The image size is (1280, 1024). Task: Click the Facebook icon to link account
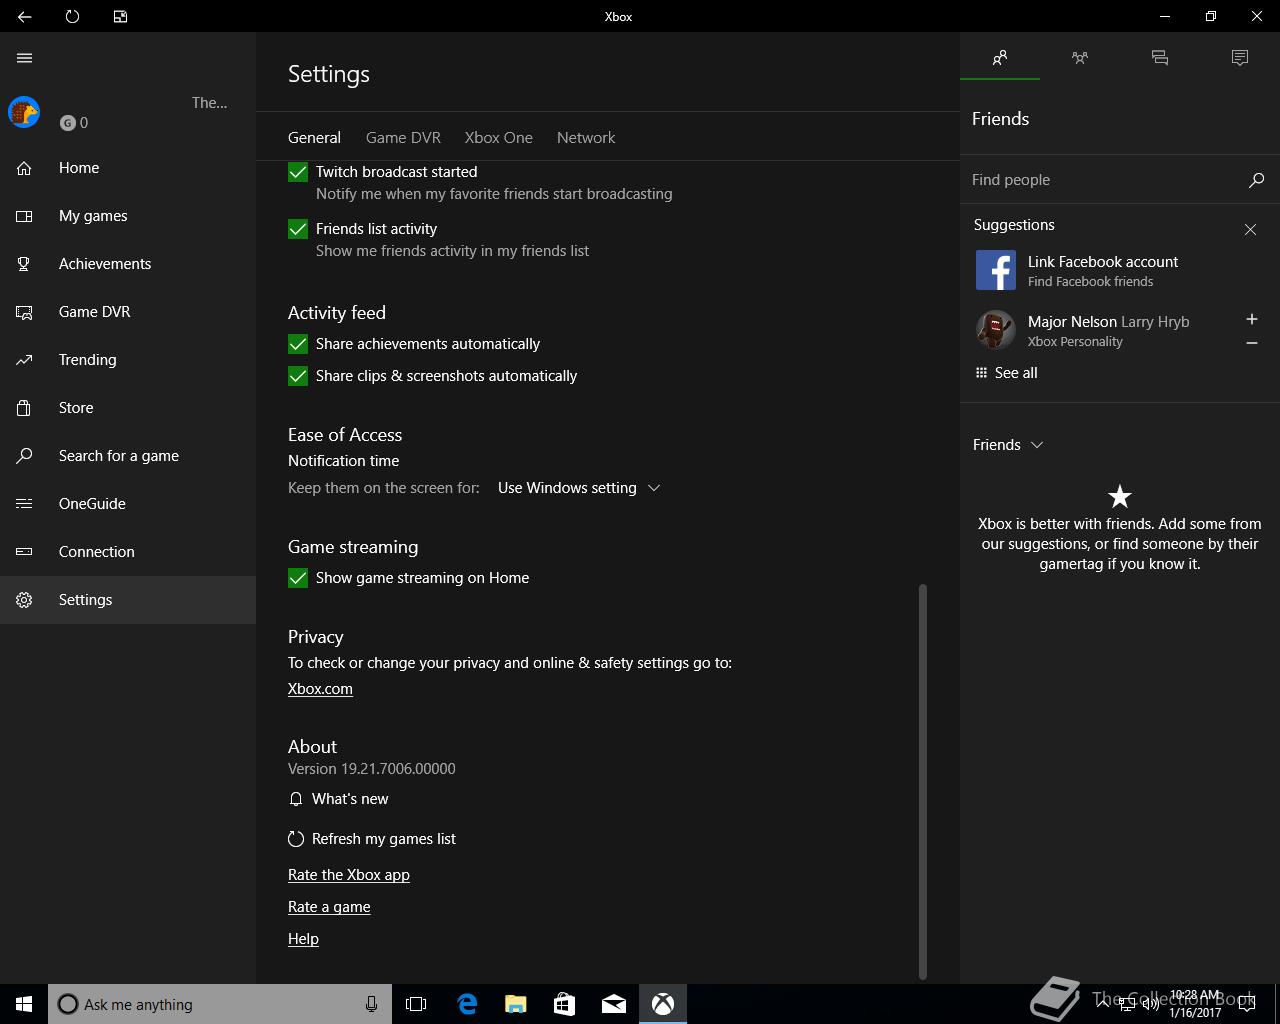[x=996, y=270]
